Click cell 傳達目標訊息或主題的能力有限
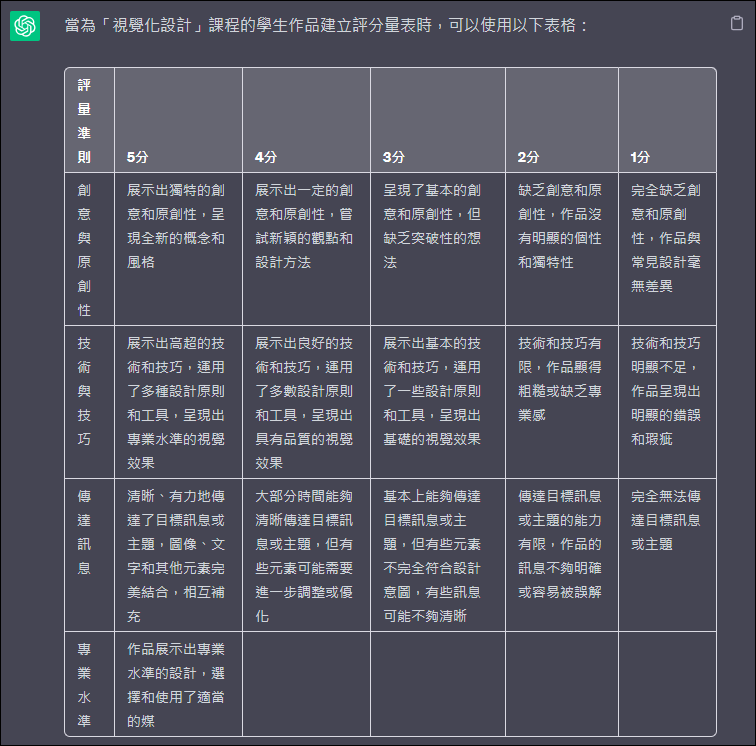This screenshot has width=756, height=746. coord(562,555)
